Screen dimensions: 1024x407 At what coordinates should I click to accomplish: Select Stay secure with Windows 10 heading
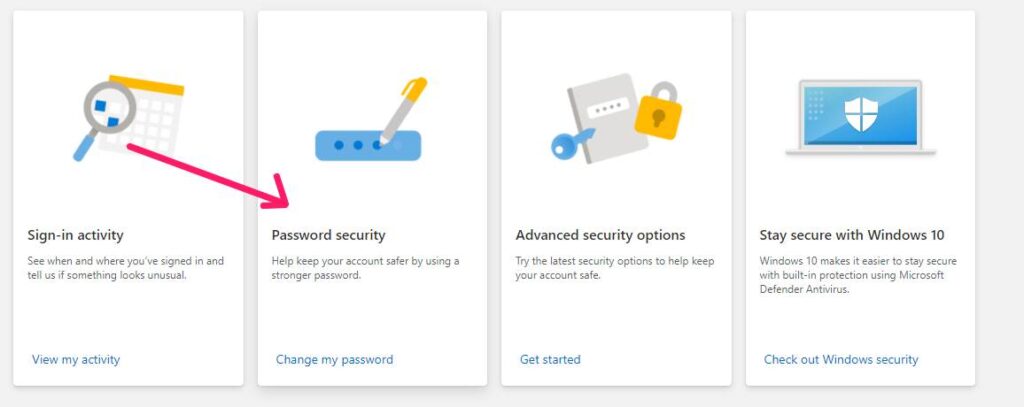tap(851, 235)
